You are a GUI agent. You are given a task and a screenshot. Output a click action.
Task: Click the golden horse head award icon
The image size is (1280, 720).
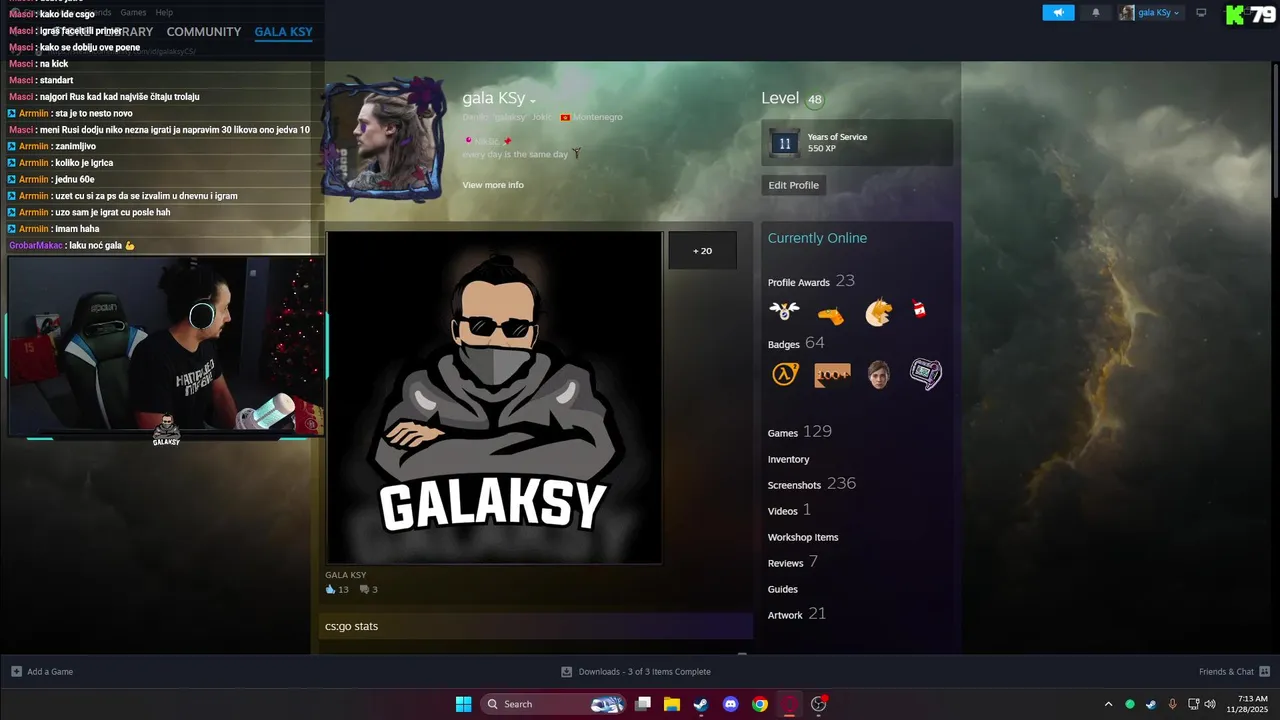(x=878, y=313)
